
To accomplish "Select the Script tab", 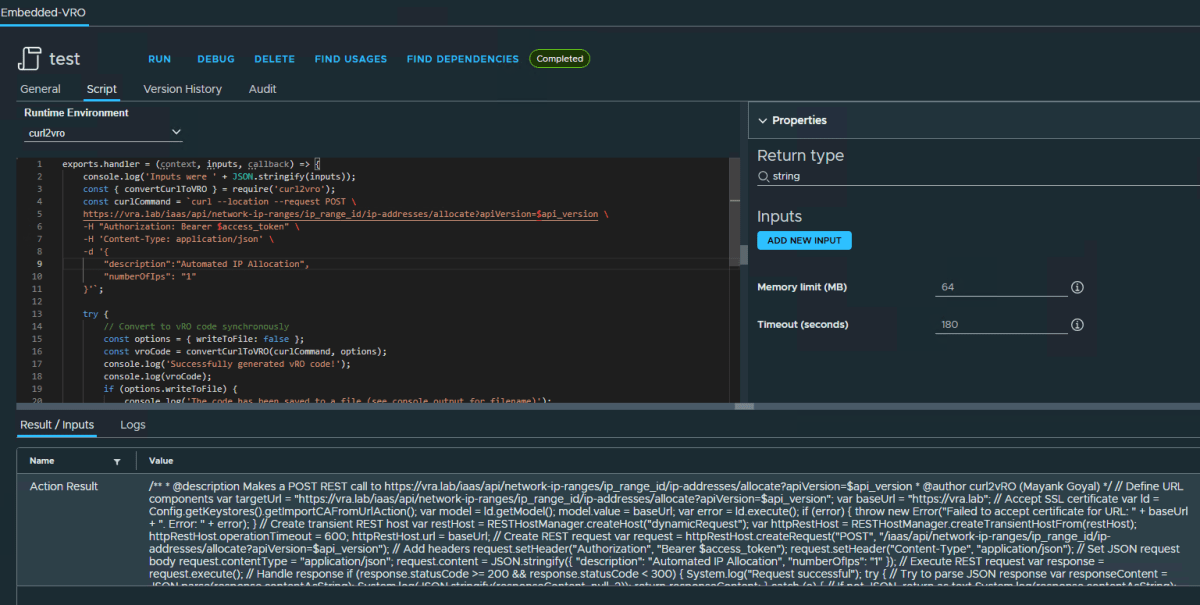I will 102,89.
